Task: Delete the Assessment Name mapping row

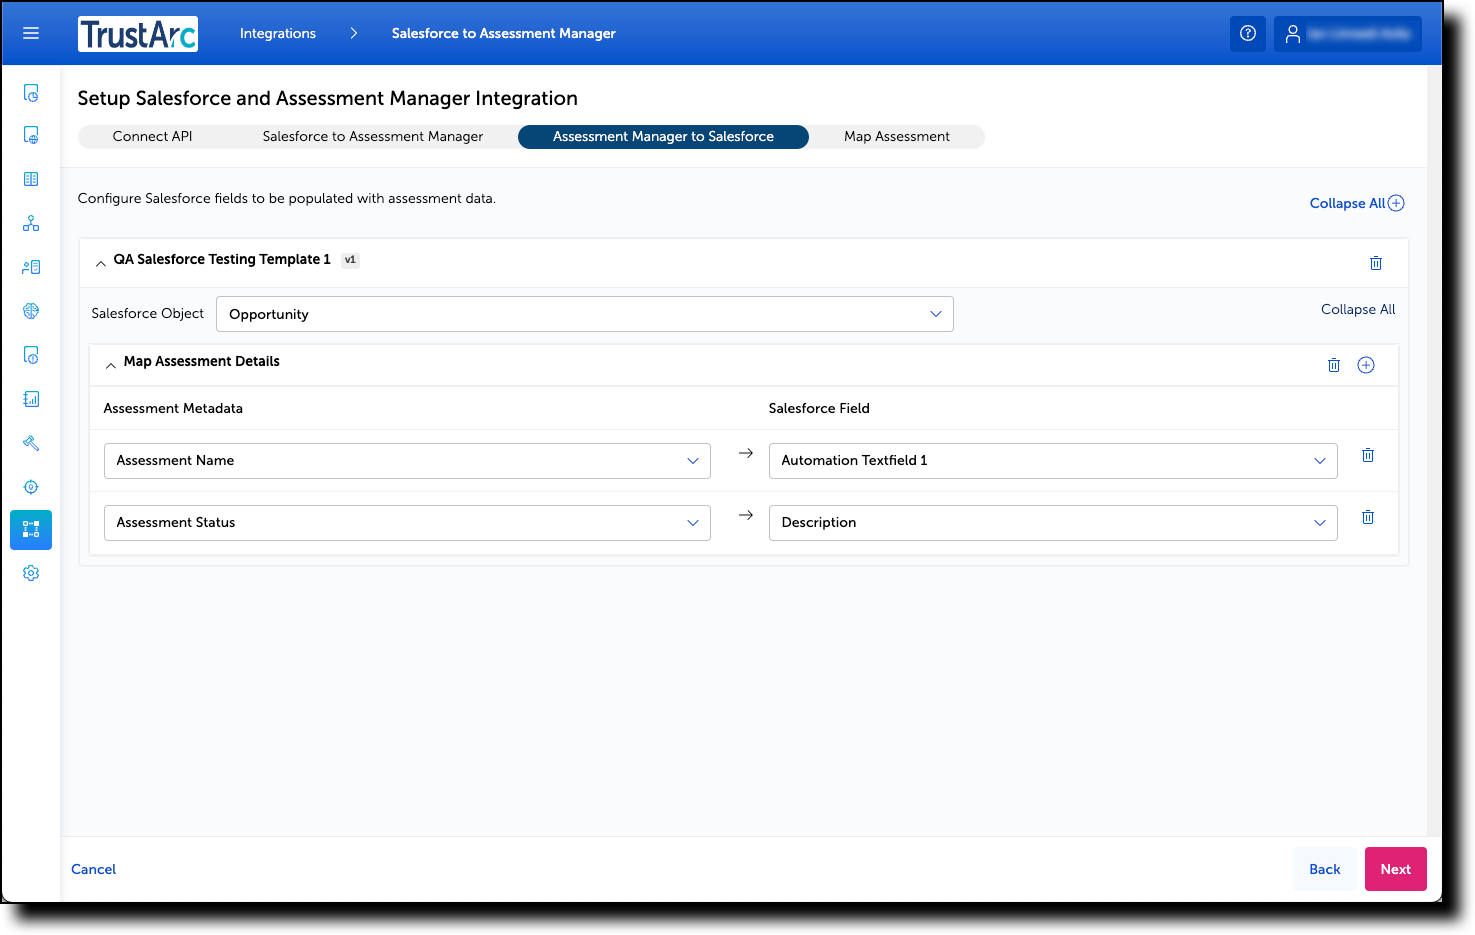Action: pos(1368,455)
